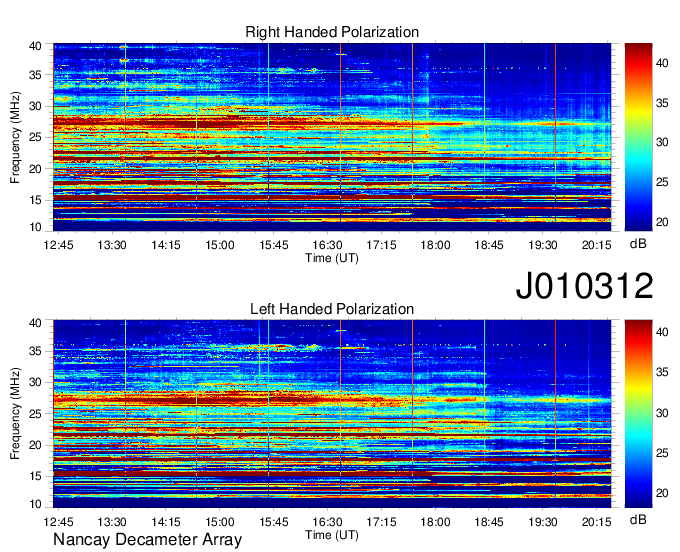Click the "Nancay Decameter Array" caption

pos(147,540)
